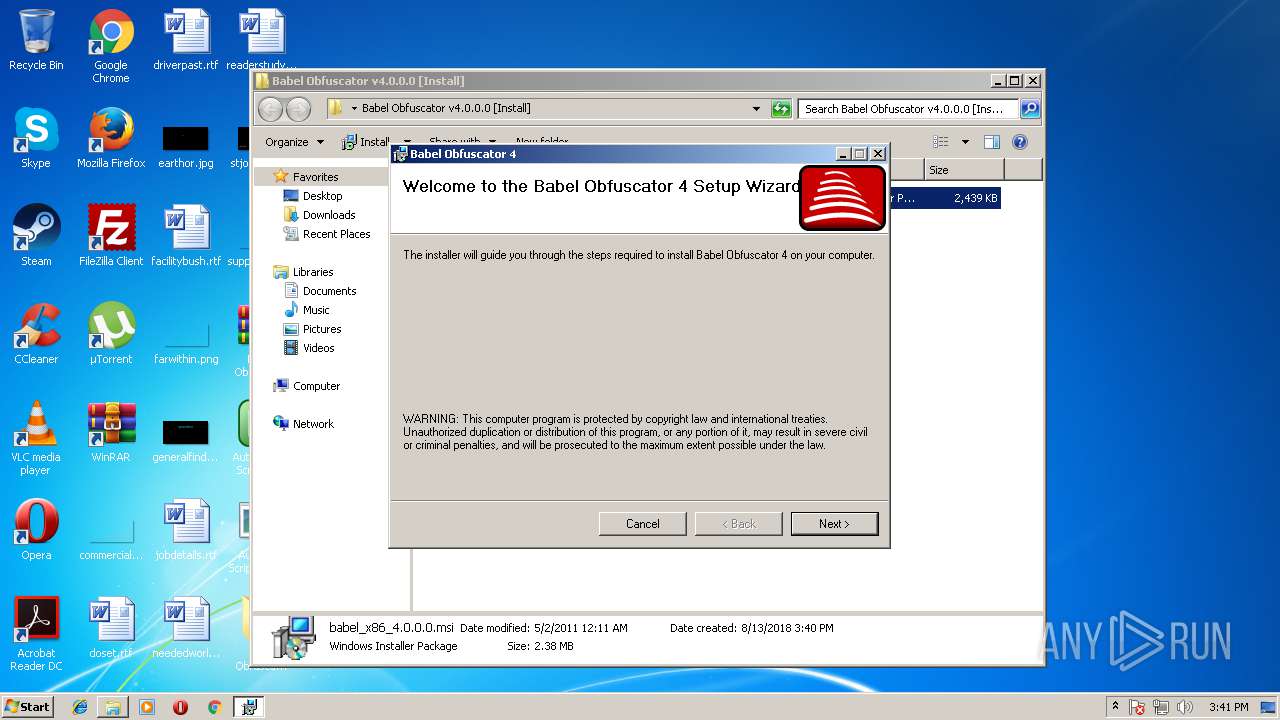This screenshot has width=1280, height=720.
Task: Click the Install button in Explorer toolbar
Action: pos(366,142)
